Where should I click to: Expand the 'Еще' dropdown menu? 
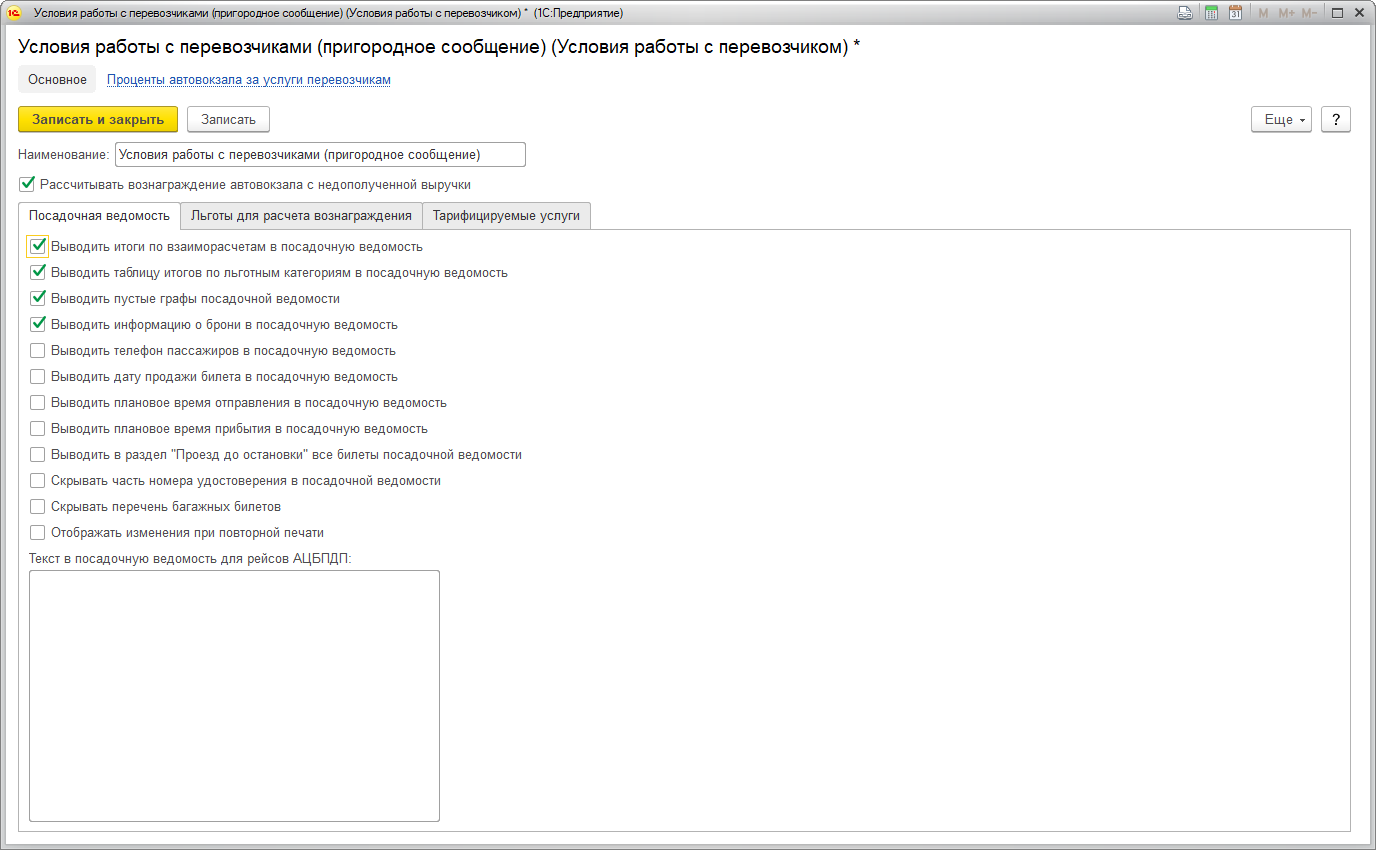[1281, 119]
